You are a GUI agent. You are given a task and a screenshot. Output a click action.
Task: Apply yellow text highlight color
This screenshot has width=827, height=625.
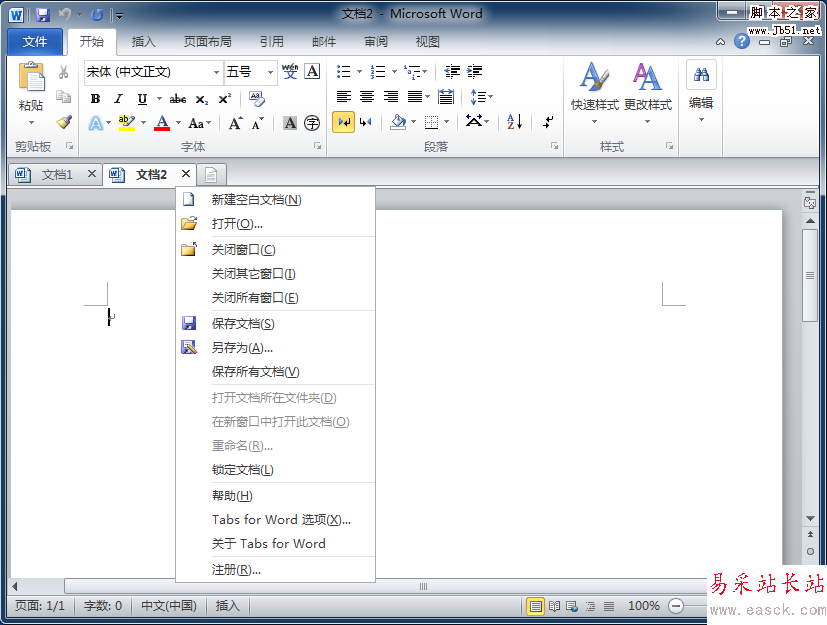(127, 123)
